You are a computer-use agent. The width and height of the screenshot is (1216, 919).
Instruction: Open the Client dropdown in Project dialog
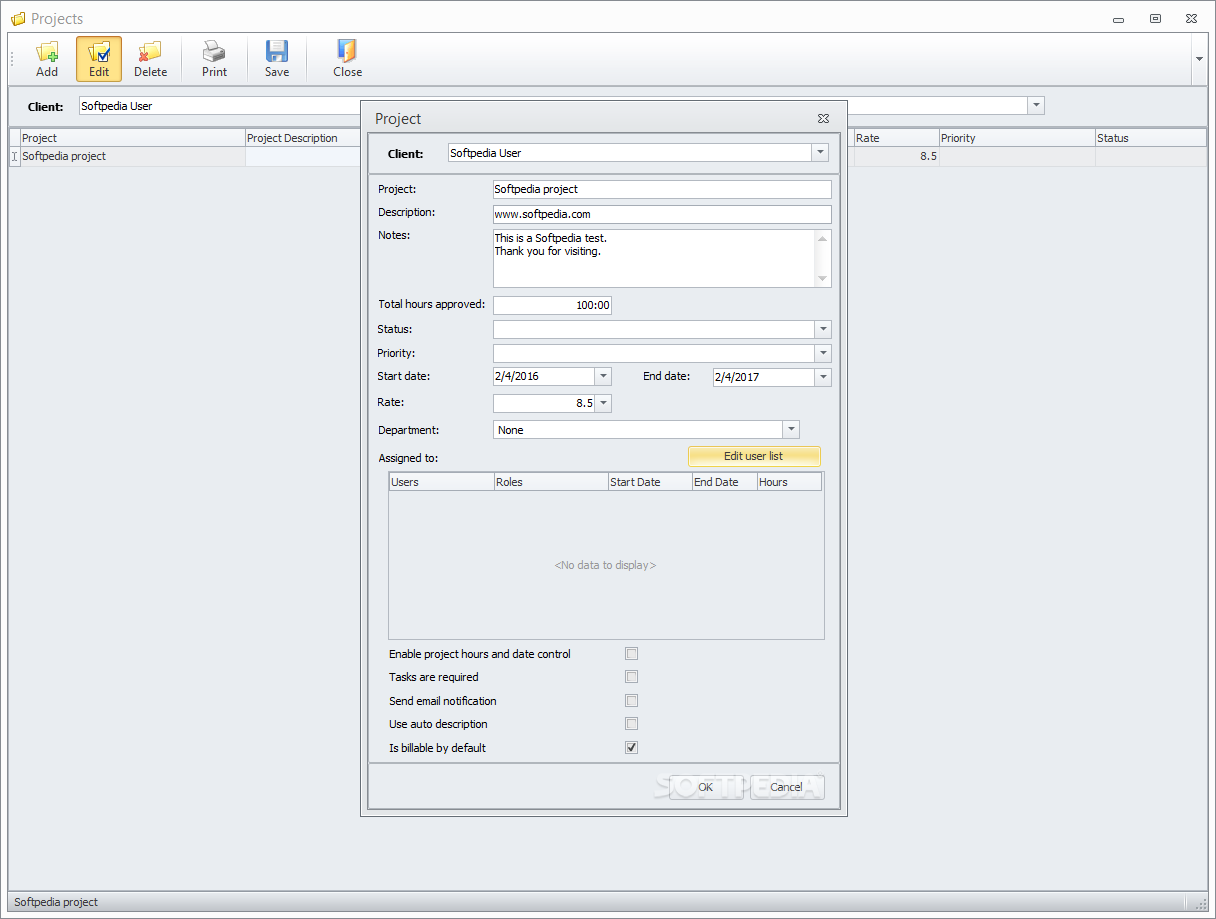pos(820,153)
